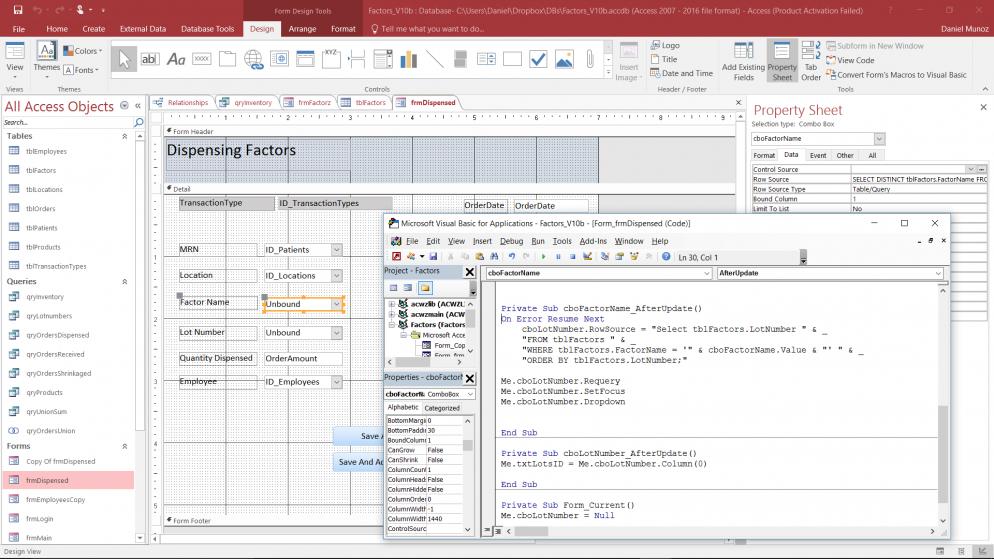The height and width of the screenshot is (559, 994).
Task: Show Categorized tab in VBA Properties window
Action: [x=442, y=408]
